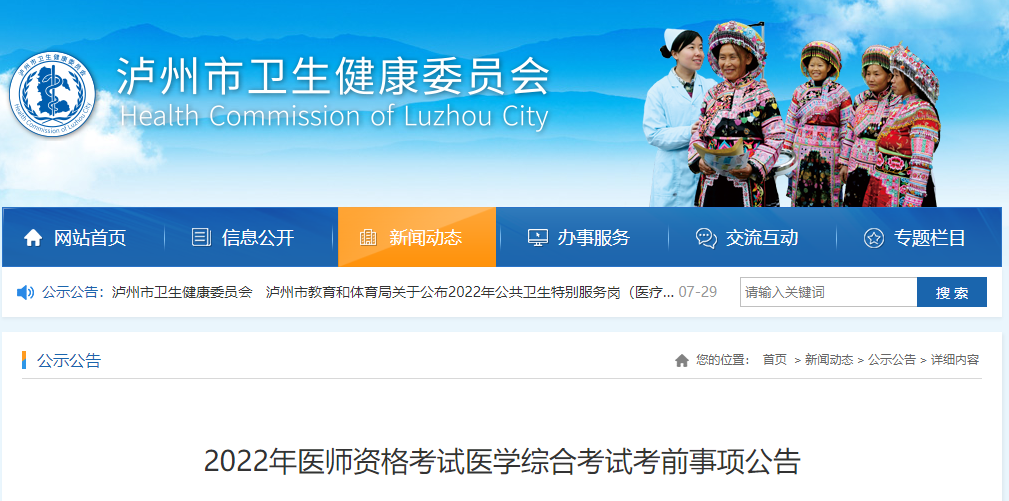Click the monitor icon beside 办事服务
Image resolution: width=1009 pixels, height=501 pixels.
click(x=537, y=237)
